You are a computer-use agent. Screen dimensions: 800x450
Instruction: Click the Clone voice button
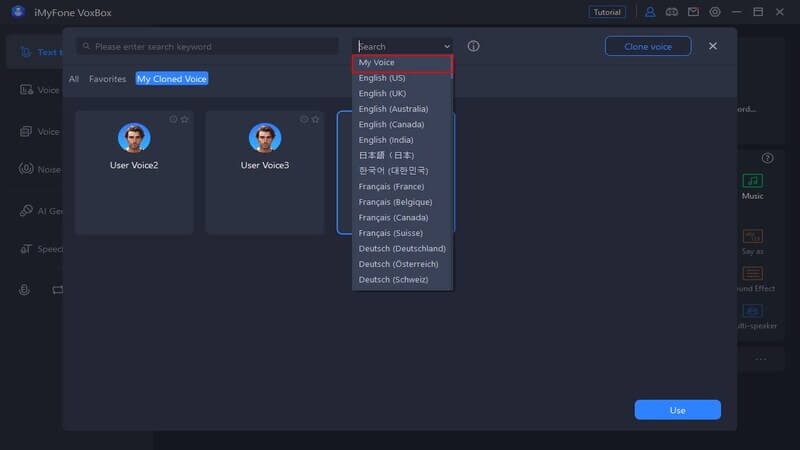click(648, 46)
